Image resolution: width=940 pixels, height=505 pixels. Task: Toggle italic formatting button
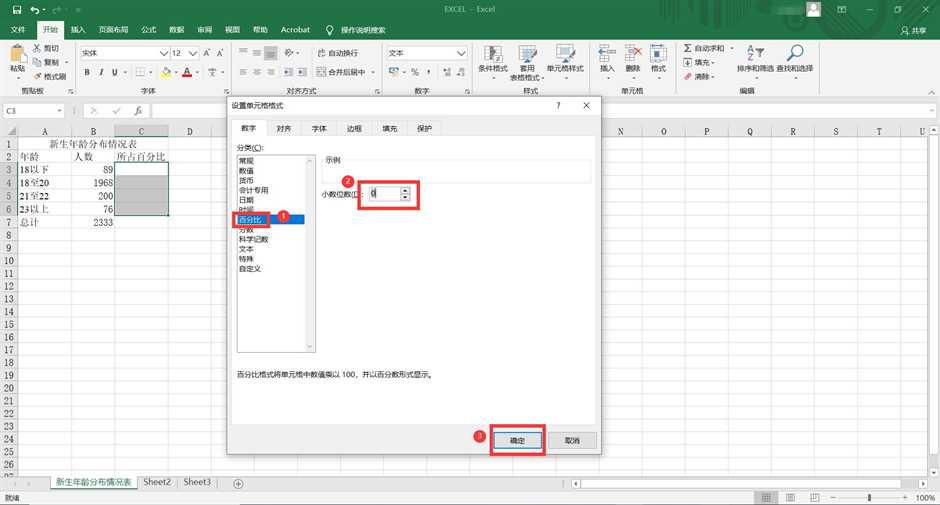click(102, 72)
